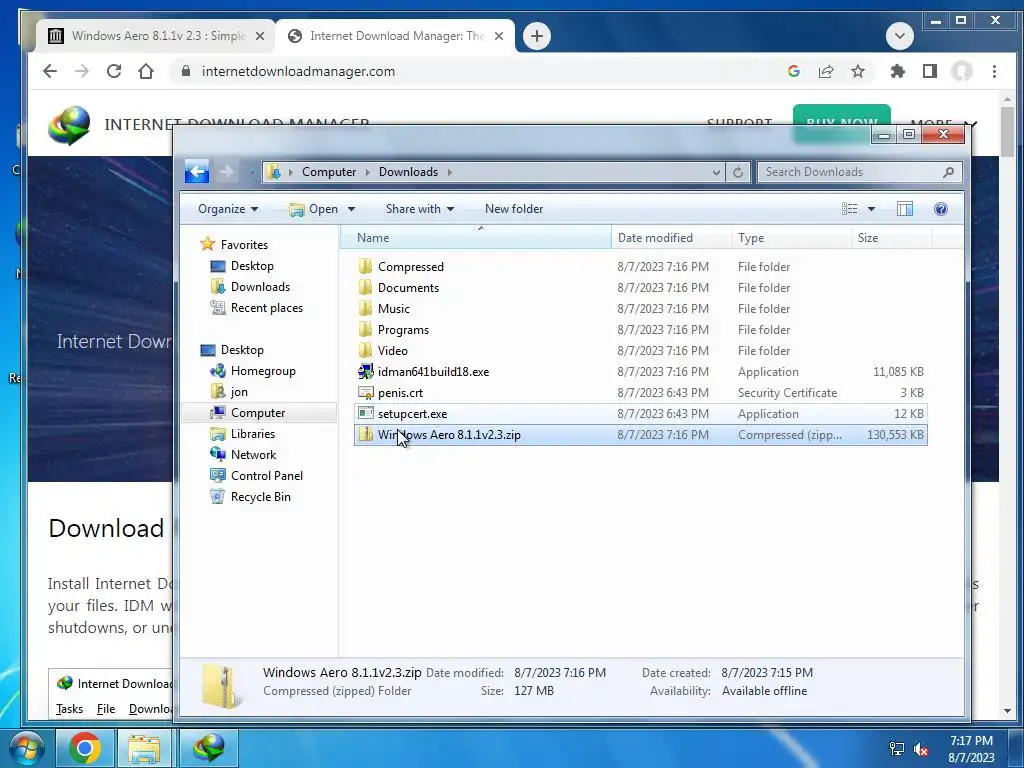Viewport: 1024px width, 768px height.
Task: Click network tray icon
Action: pyautogui.click(x=897, y=749)
